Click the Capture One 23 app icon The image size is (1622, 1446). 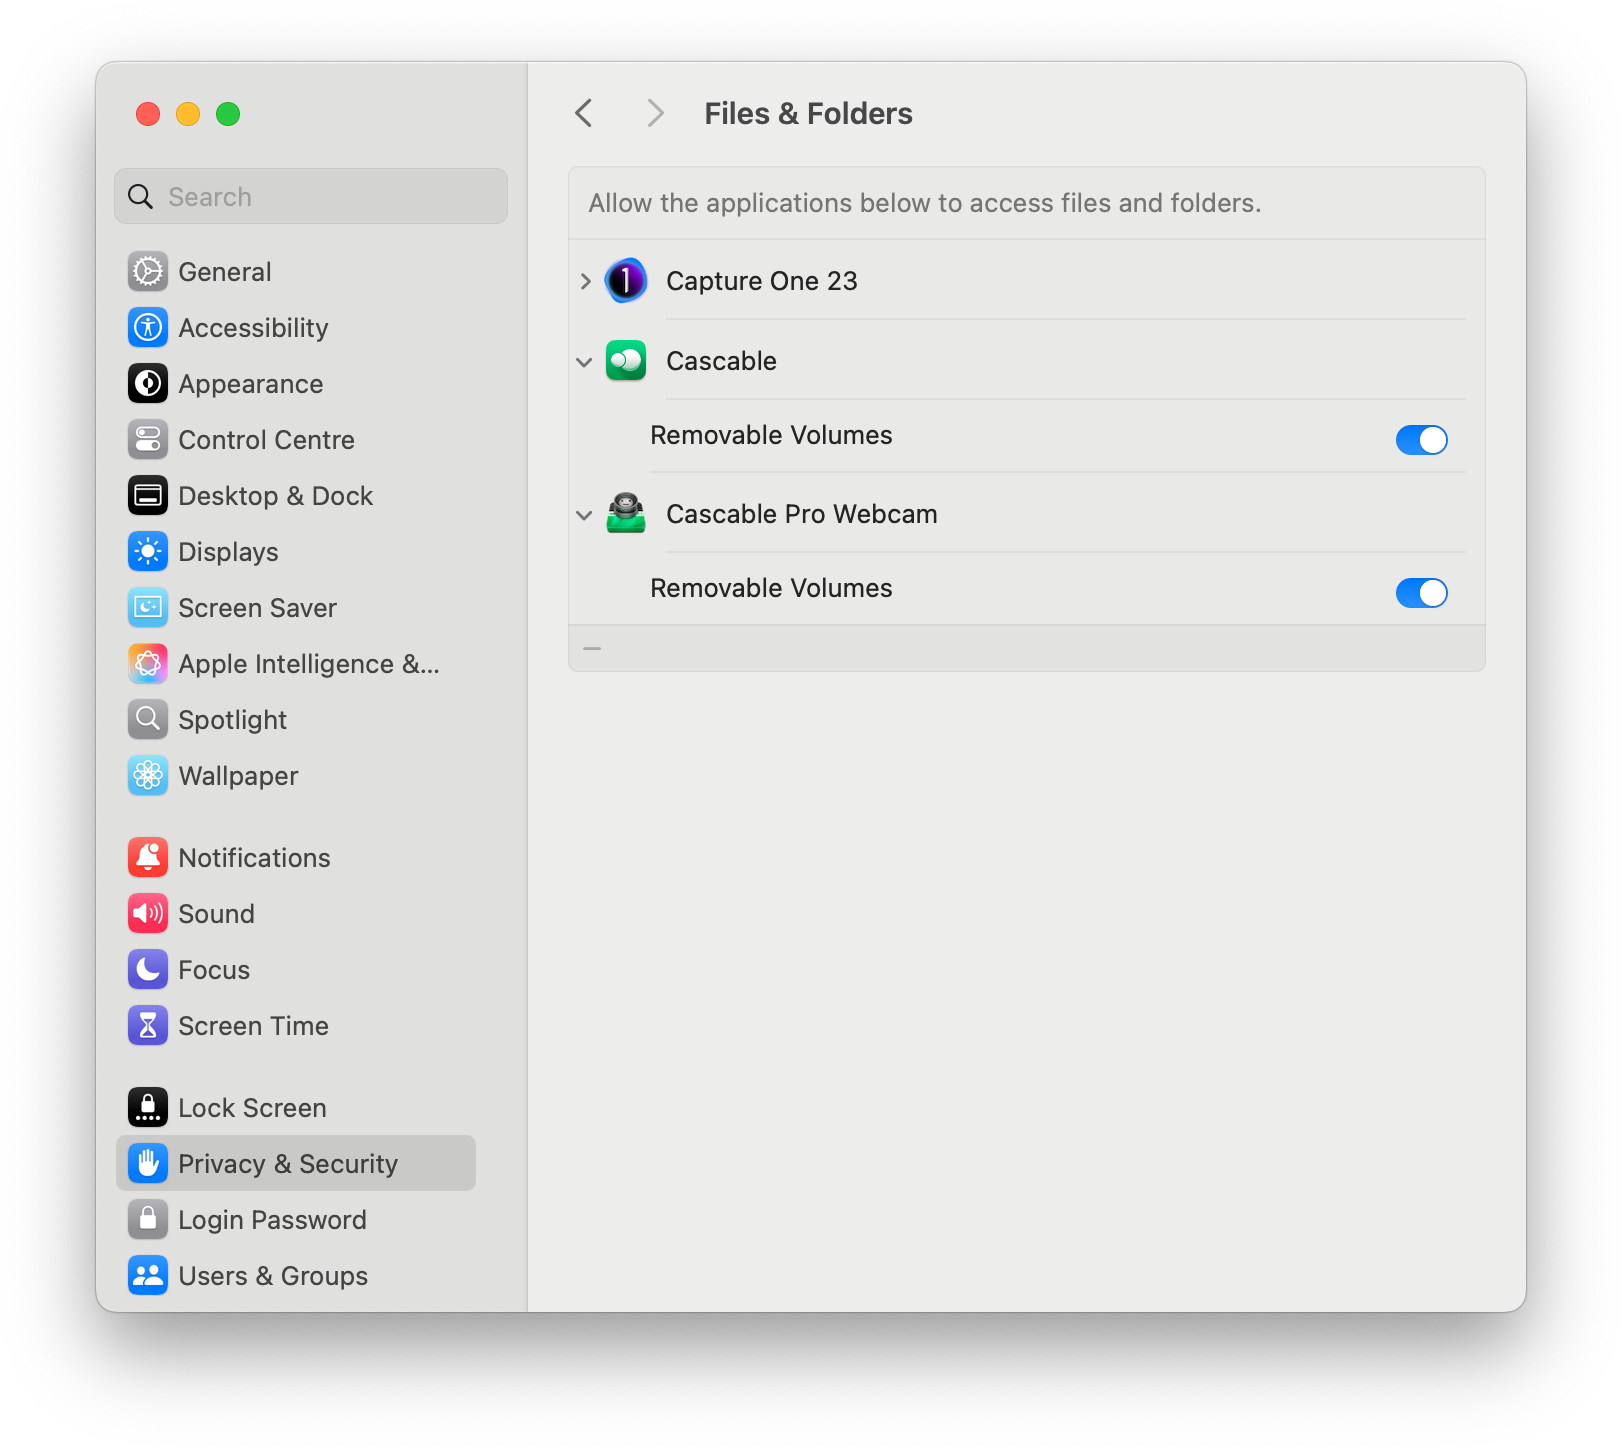pyautogui.click(x=626, y=281)
